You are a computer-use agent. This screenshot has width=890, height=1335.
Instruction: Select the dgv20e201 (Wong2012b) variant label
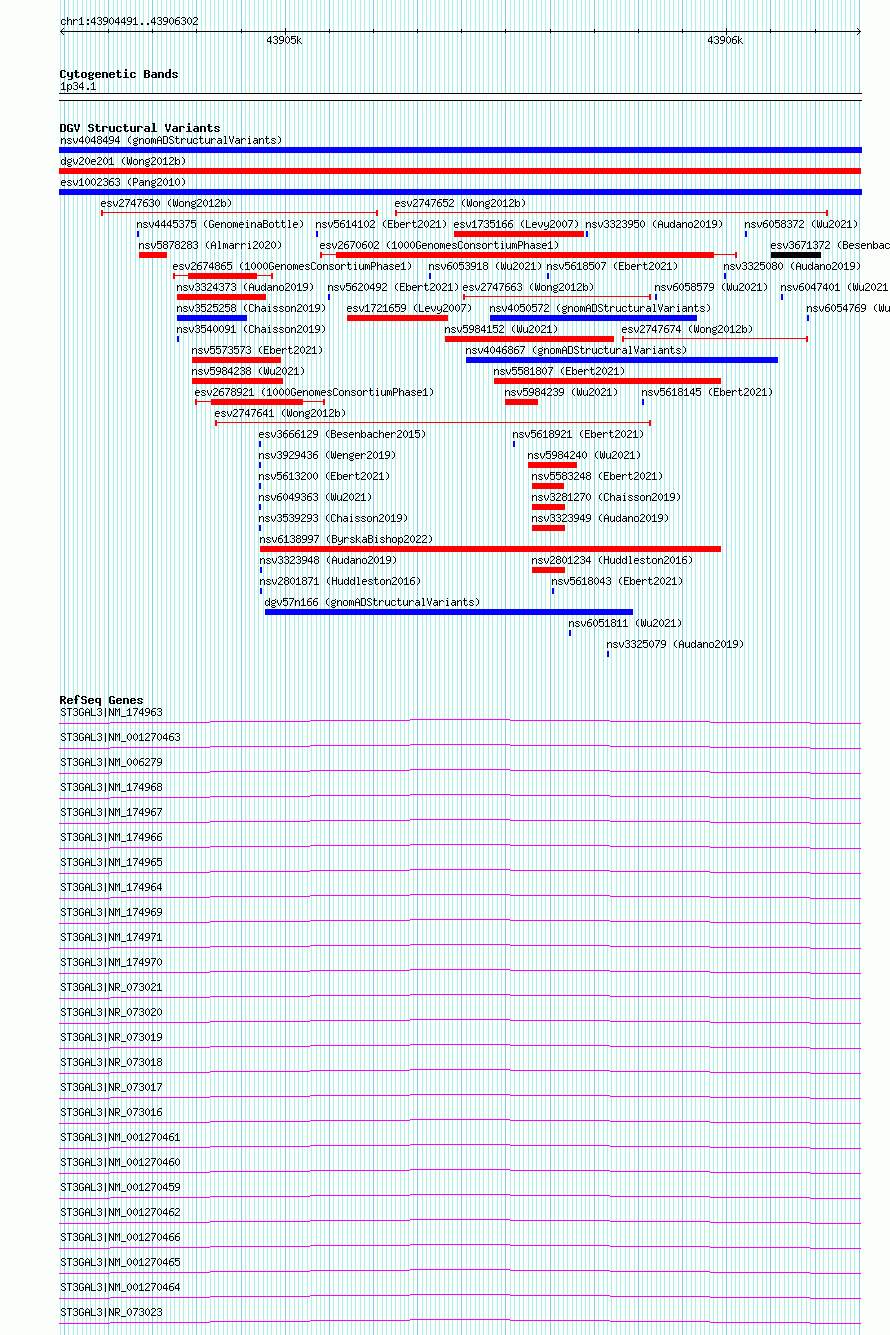(x=123, y=161)
